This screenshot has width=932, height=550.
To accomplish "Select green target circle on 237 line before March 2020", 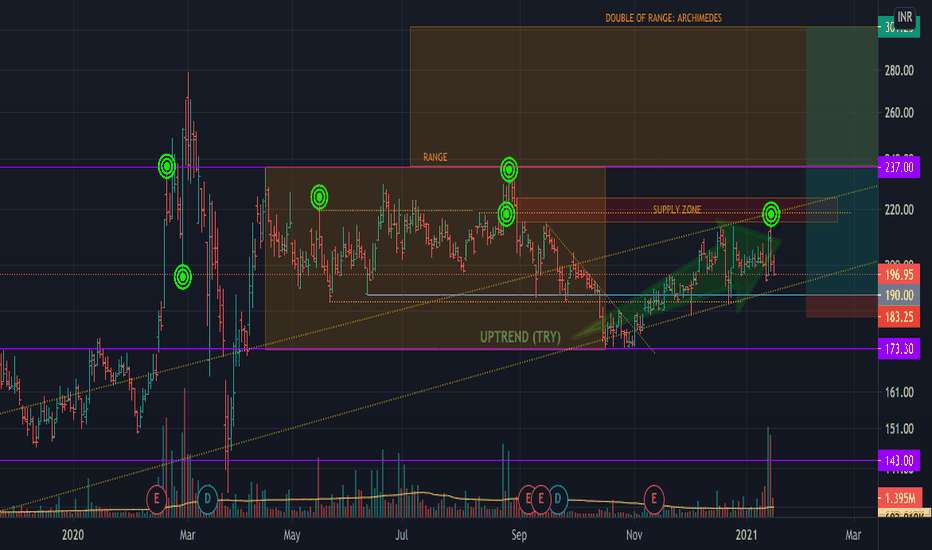I will coord(167,166).
